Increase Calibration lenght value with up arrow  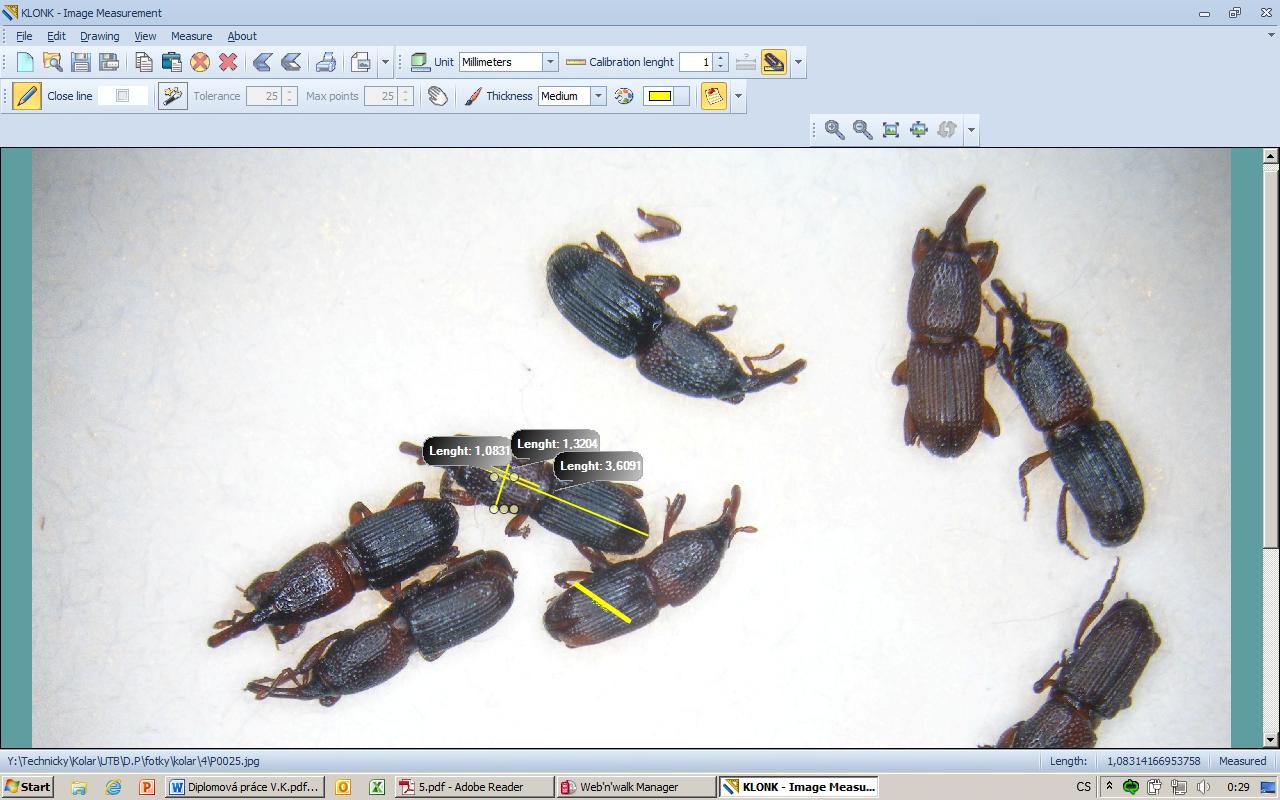pos(721,57)
